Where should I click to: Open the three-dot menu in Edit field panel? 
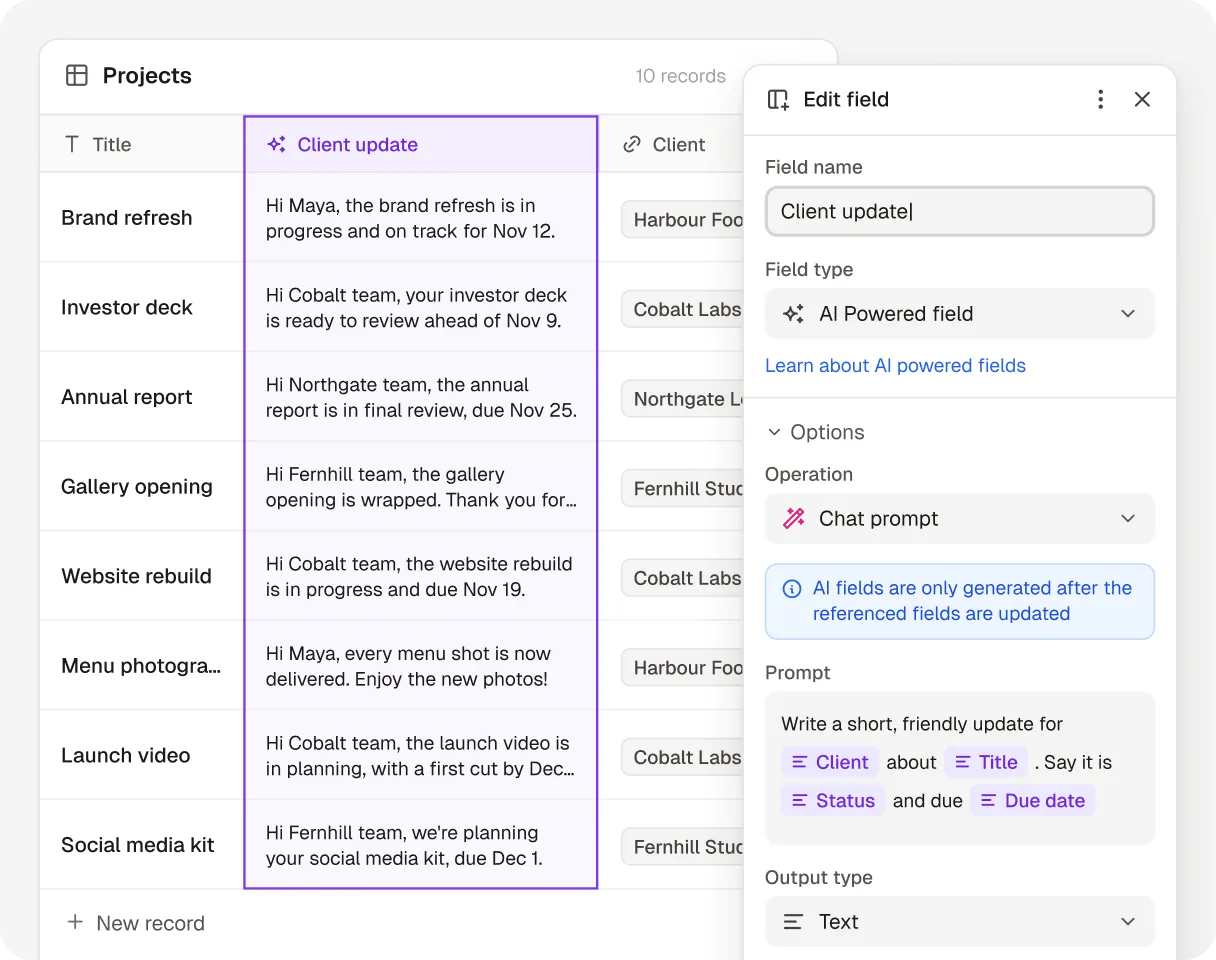pos(1100,99)
